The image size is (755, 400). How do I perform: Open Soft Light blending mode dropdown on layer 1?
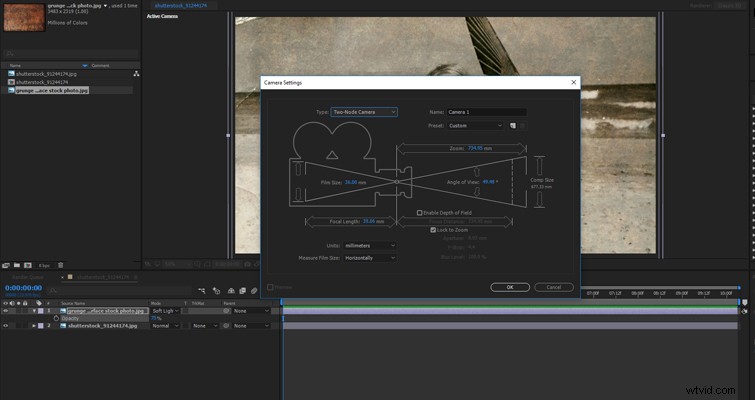point(165,311)
